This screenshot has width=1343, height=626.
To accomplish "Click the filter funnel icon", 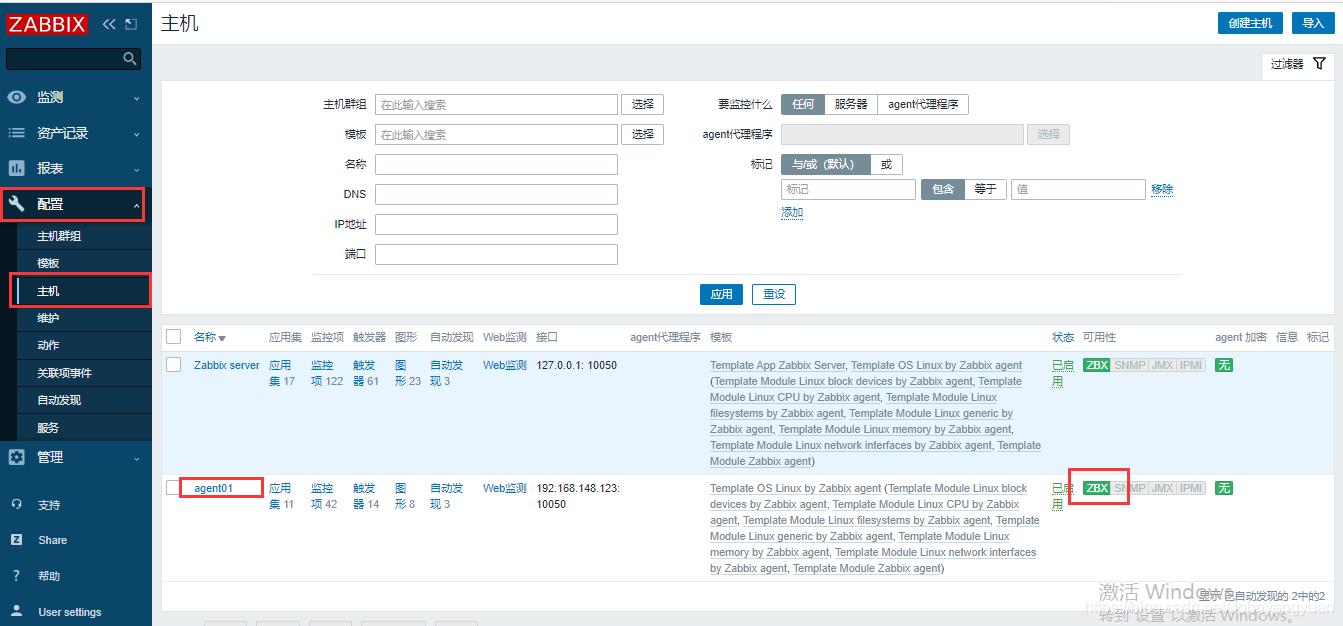I will (x=1319, y=63).
